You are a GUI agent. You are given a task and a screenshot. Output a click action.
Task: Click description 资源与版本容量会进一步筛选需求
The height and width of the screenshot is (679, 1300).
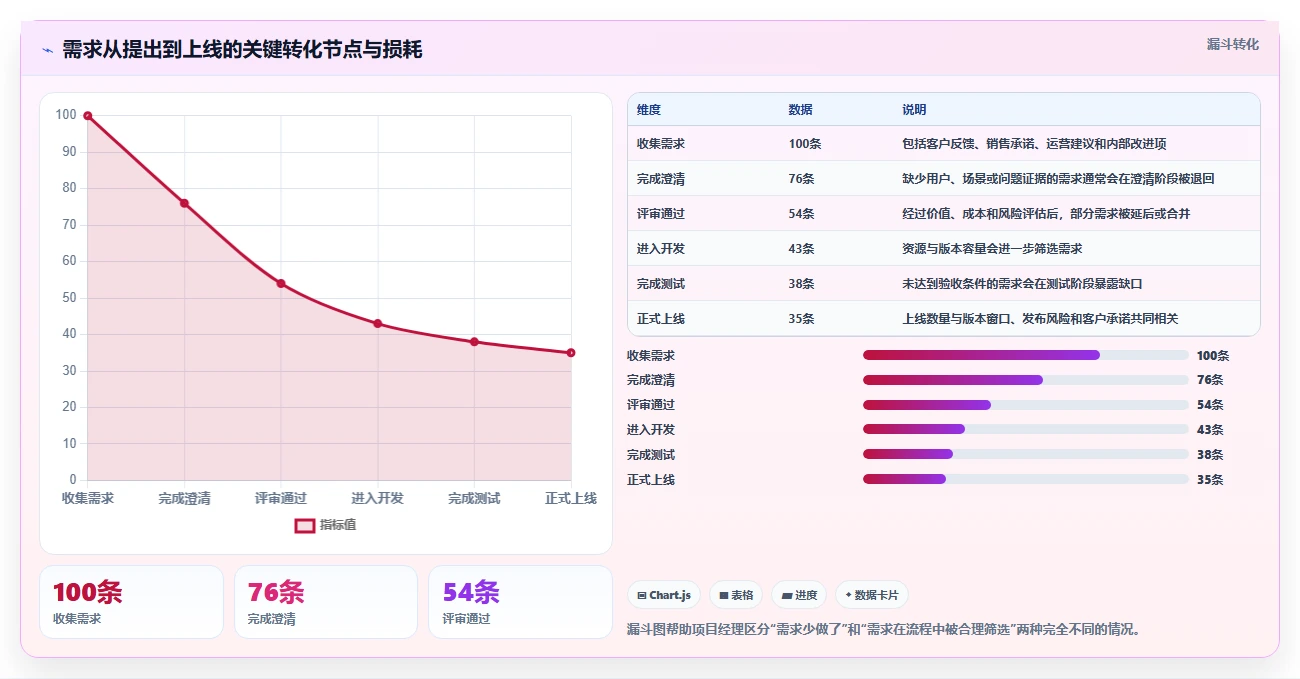tap(992, 249)
